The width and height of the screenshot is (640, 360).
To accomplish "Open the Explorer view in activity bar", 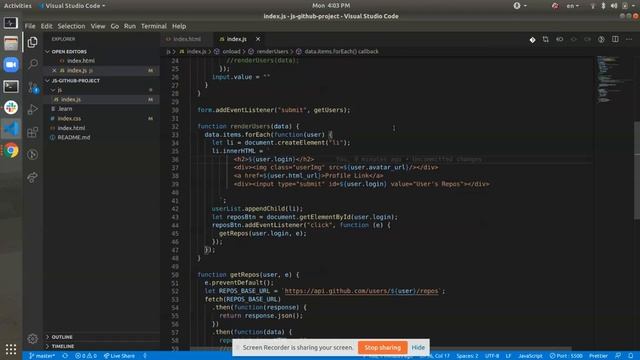I will [33, 42].
